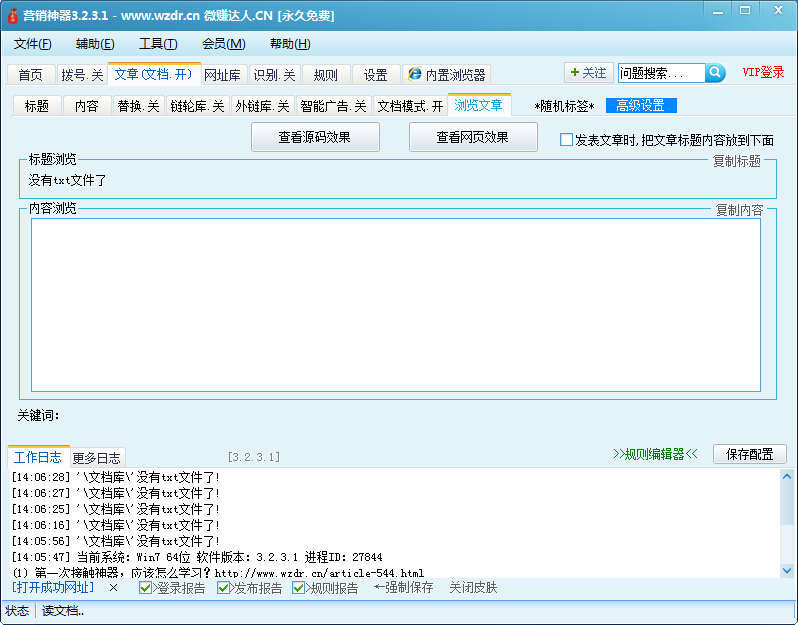The width and height of the screenshot is (798, 625).
Task: Open the 辅助(E) menu
Action: click(x=95, y=44)
